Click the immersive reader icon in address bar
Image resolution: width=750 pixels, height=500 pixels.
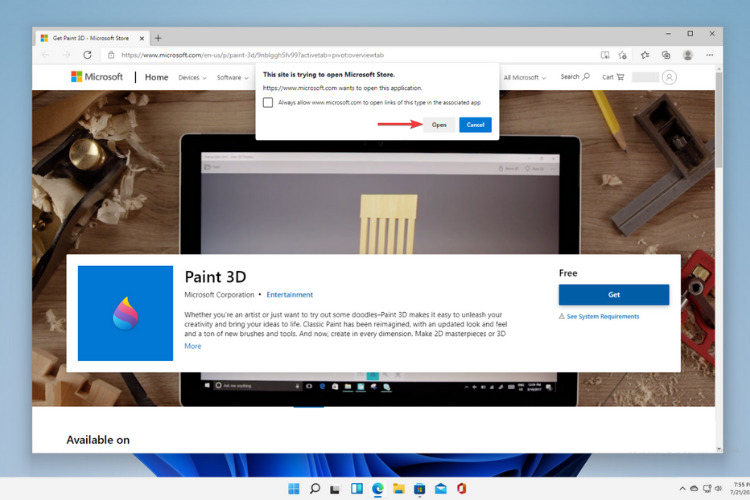(x=605, y=55)
